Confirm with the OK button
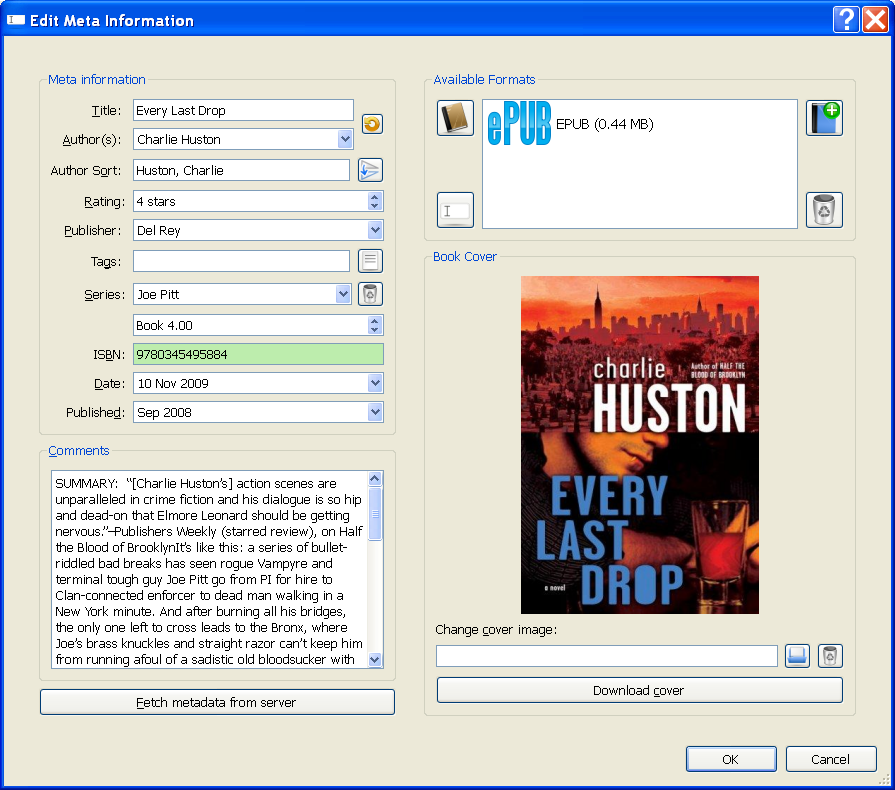The height and width of the screenshot is (790, 895). coord(731,759)
